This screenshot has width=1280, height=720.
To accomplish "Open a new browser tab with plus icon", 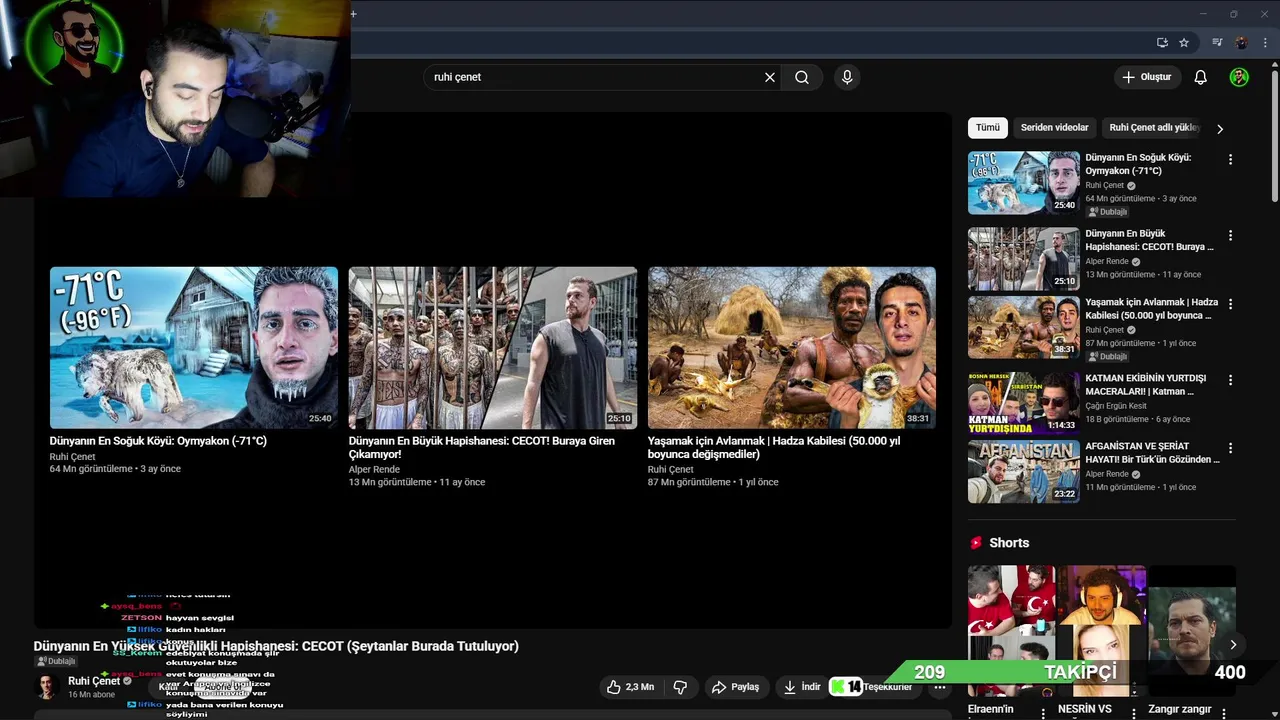I will (x=353, y=14).
